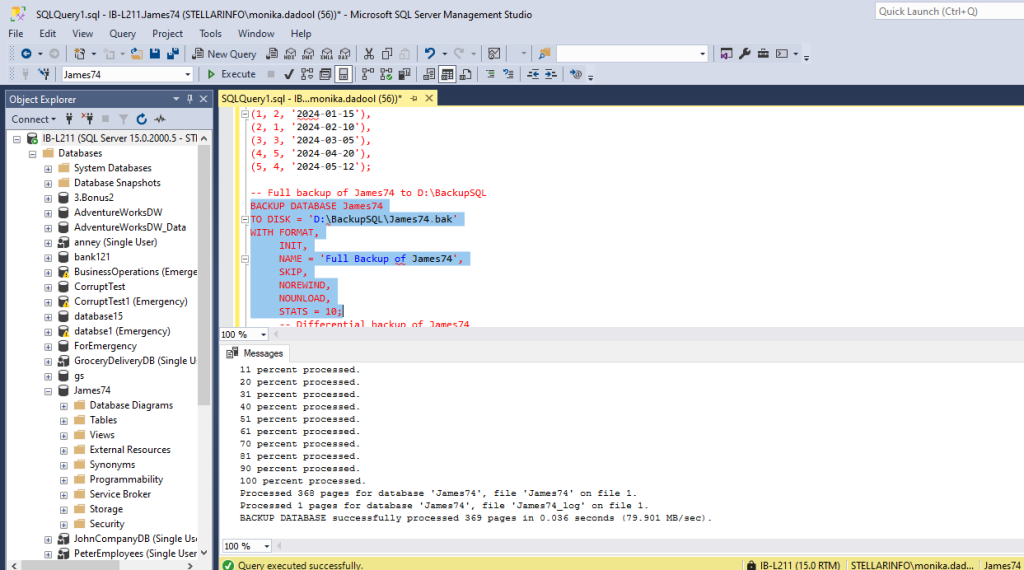Click the Find in Files icon
This screenshot has height=570, width=1024.
pos(544,54)
